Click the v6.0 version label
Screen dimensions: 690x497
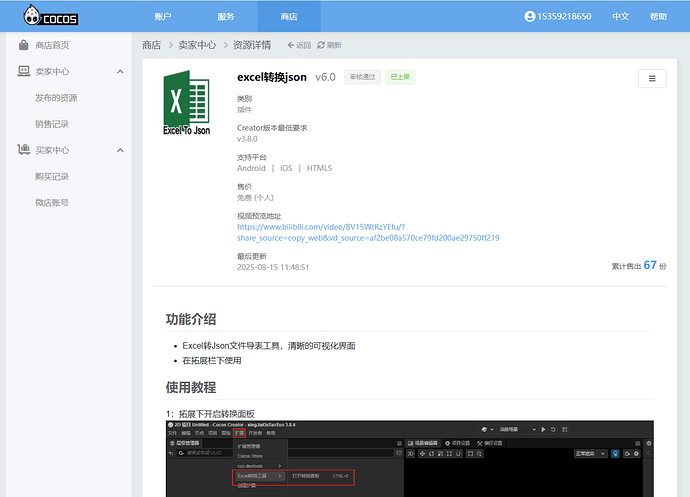click(x=325, y=77)
